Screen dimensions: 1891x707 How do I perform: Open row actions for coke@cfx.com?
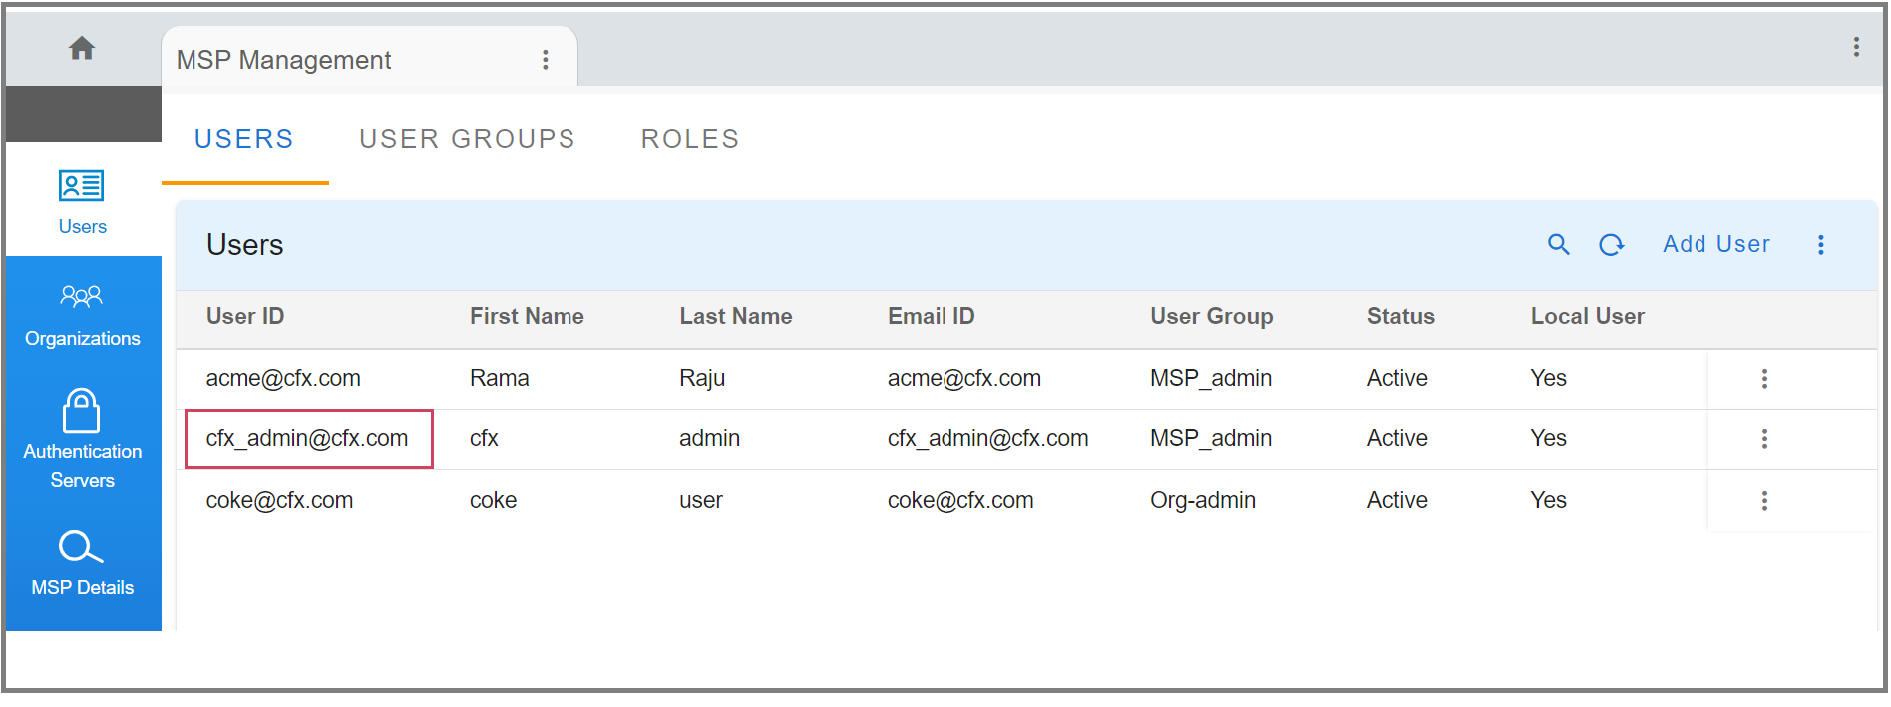[x=1764, y=500]
